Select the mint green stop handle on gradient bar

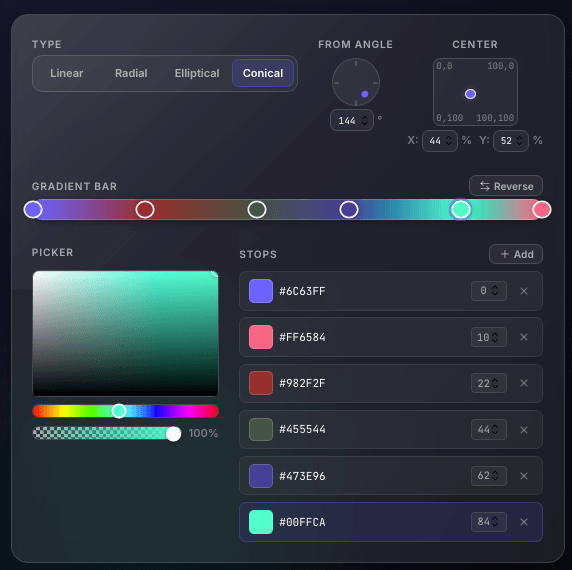pos(461,210)
